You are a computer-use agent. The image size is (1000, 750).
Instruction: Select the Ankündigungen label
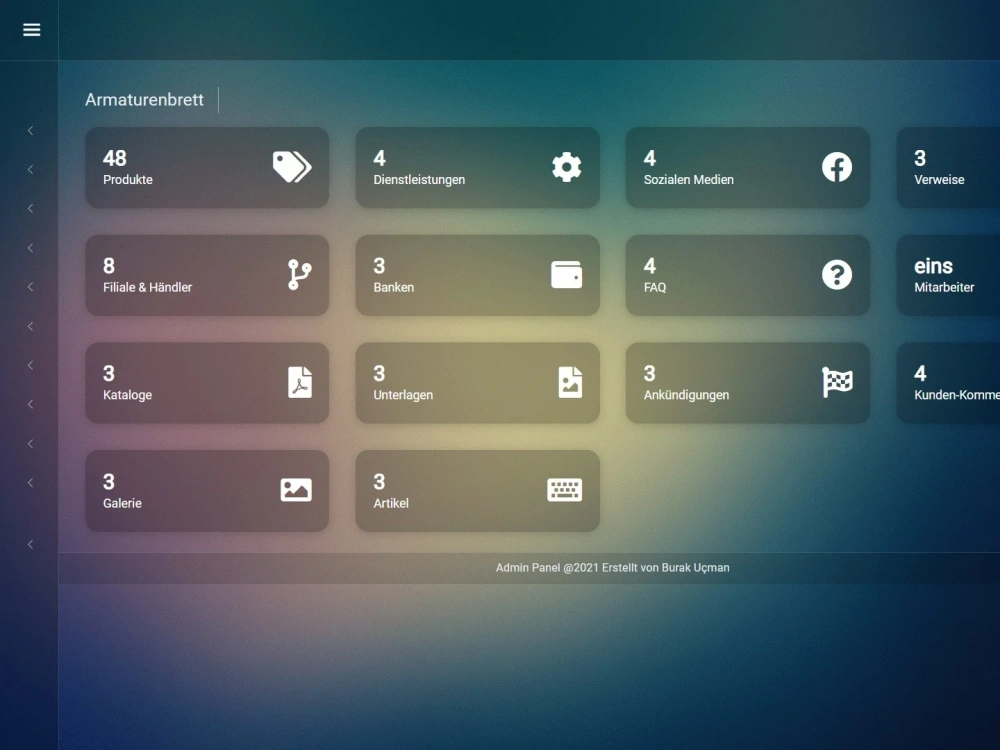click(686, 395)
